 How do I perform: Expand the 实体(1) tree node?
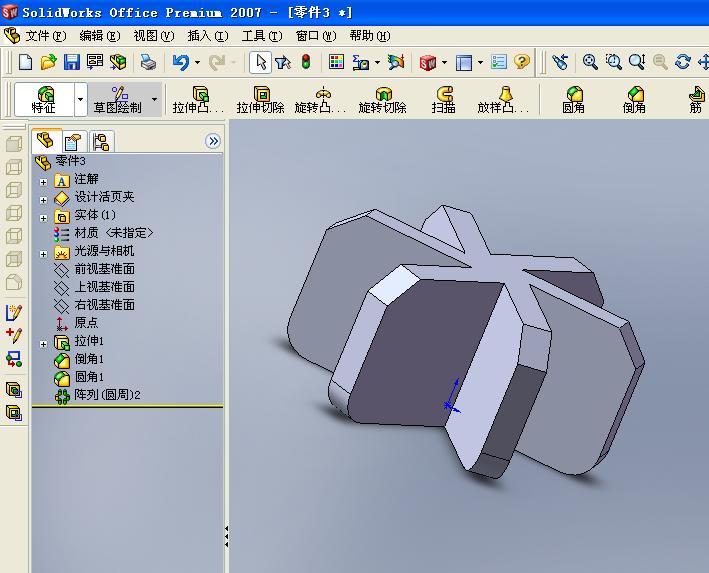tap(43, 218)
